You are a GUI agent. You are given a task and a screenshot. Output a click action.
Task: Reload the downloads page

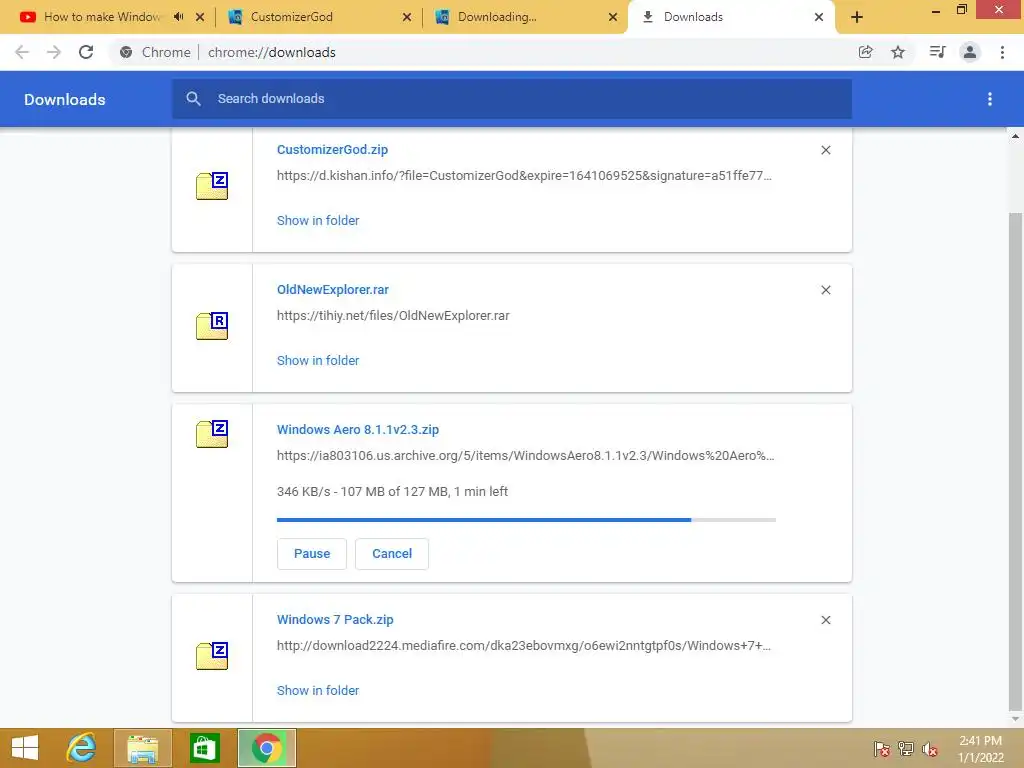(86, 52)
